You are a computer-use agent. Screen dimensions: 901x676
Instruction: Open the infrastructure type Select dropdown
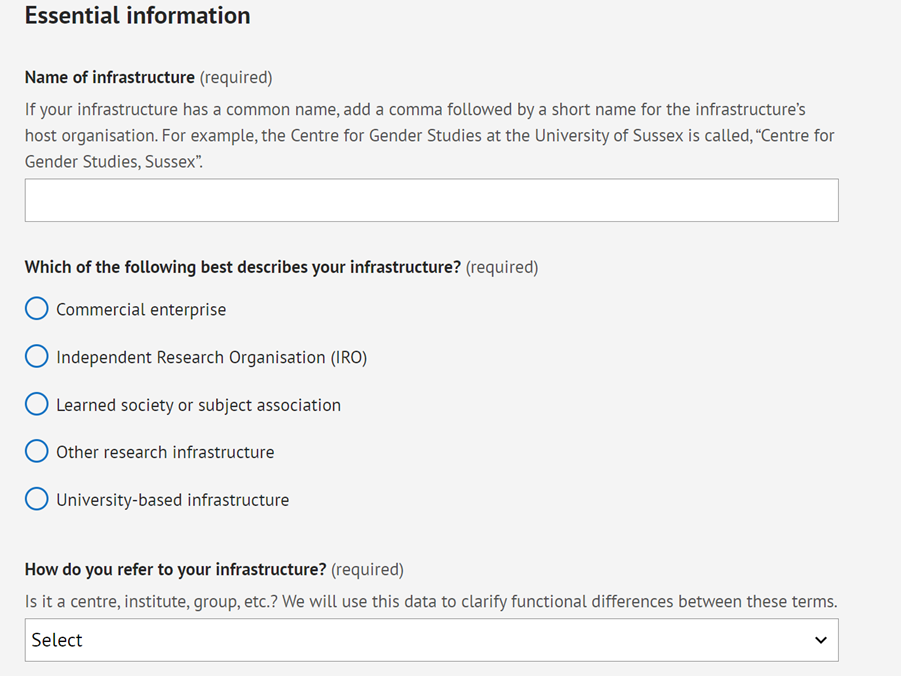click(x=432, y=640)
